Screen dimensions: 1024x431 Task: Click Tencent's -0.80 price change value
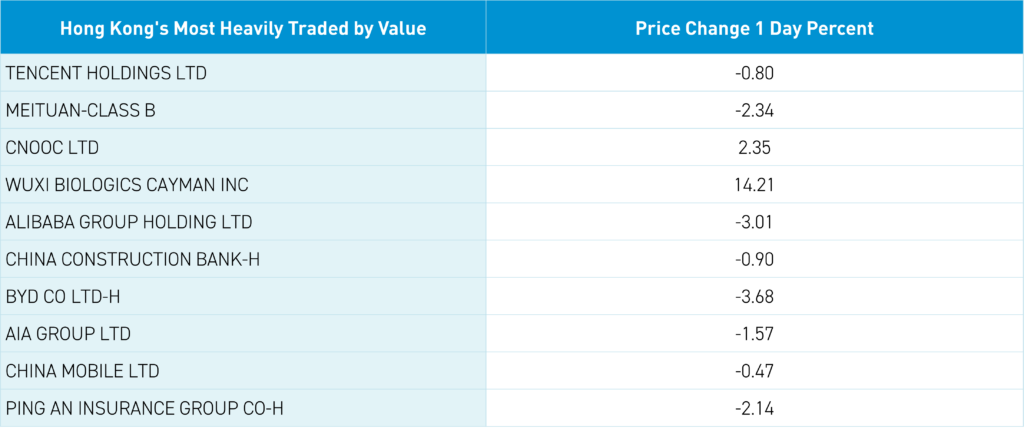754,73
